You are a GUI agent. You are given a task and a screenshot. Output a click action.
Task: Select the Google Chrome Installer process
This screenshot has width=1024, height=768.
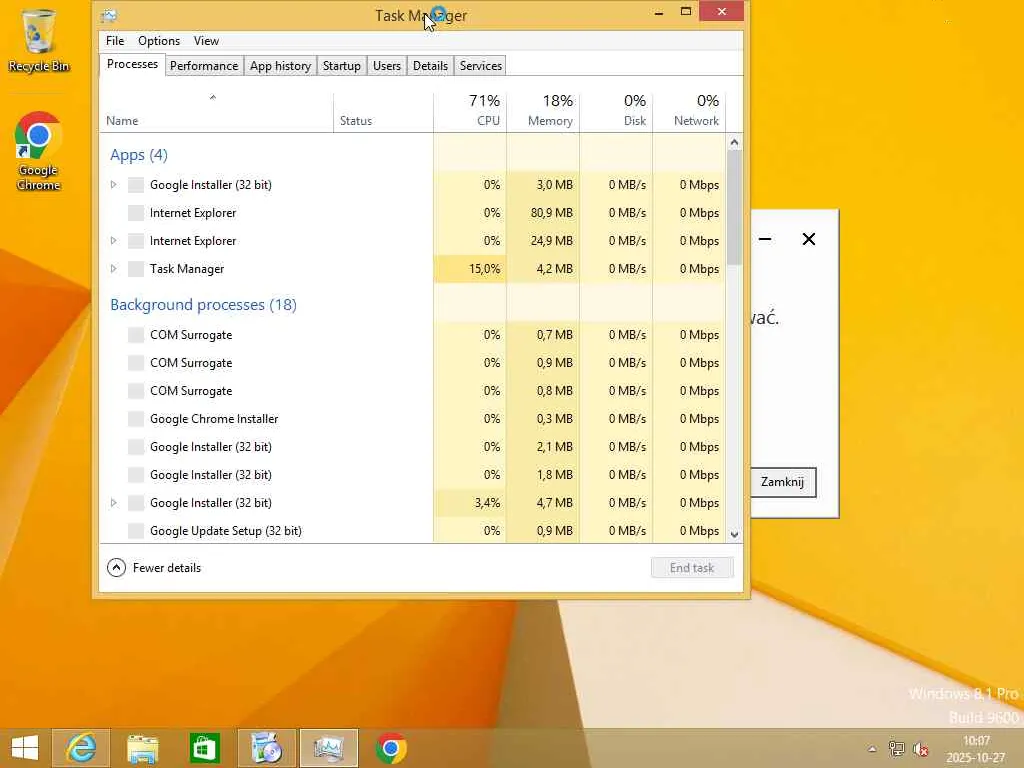[x=412, y=419]
